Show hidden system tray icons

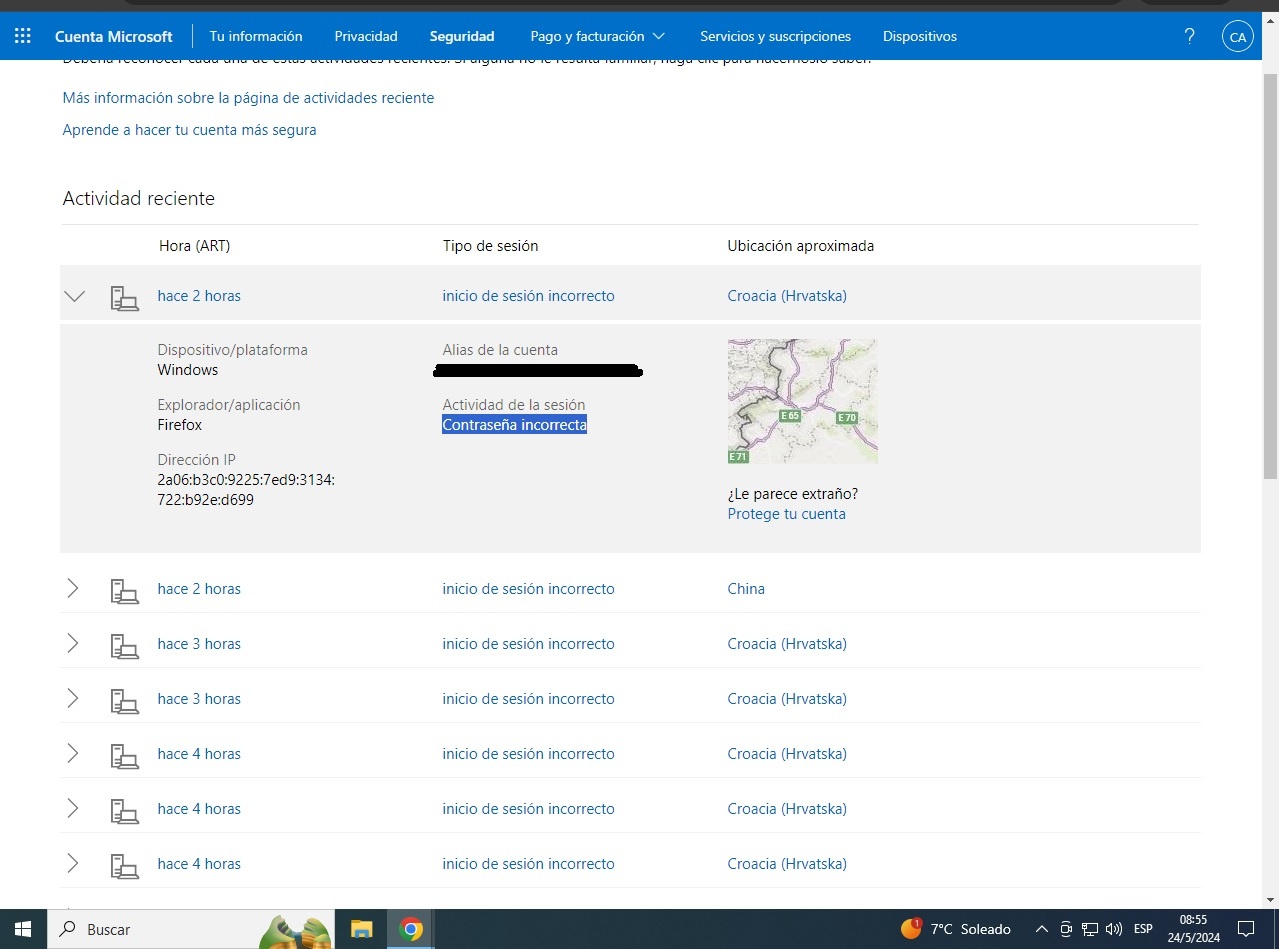click(1041, 929)
